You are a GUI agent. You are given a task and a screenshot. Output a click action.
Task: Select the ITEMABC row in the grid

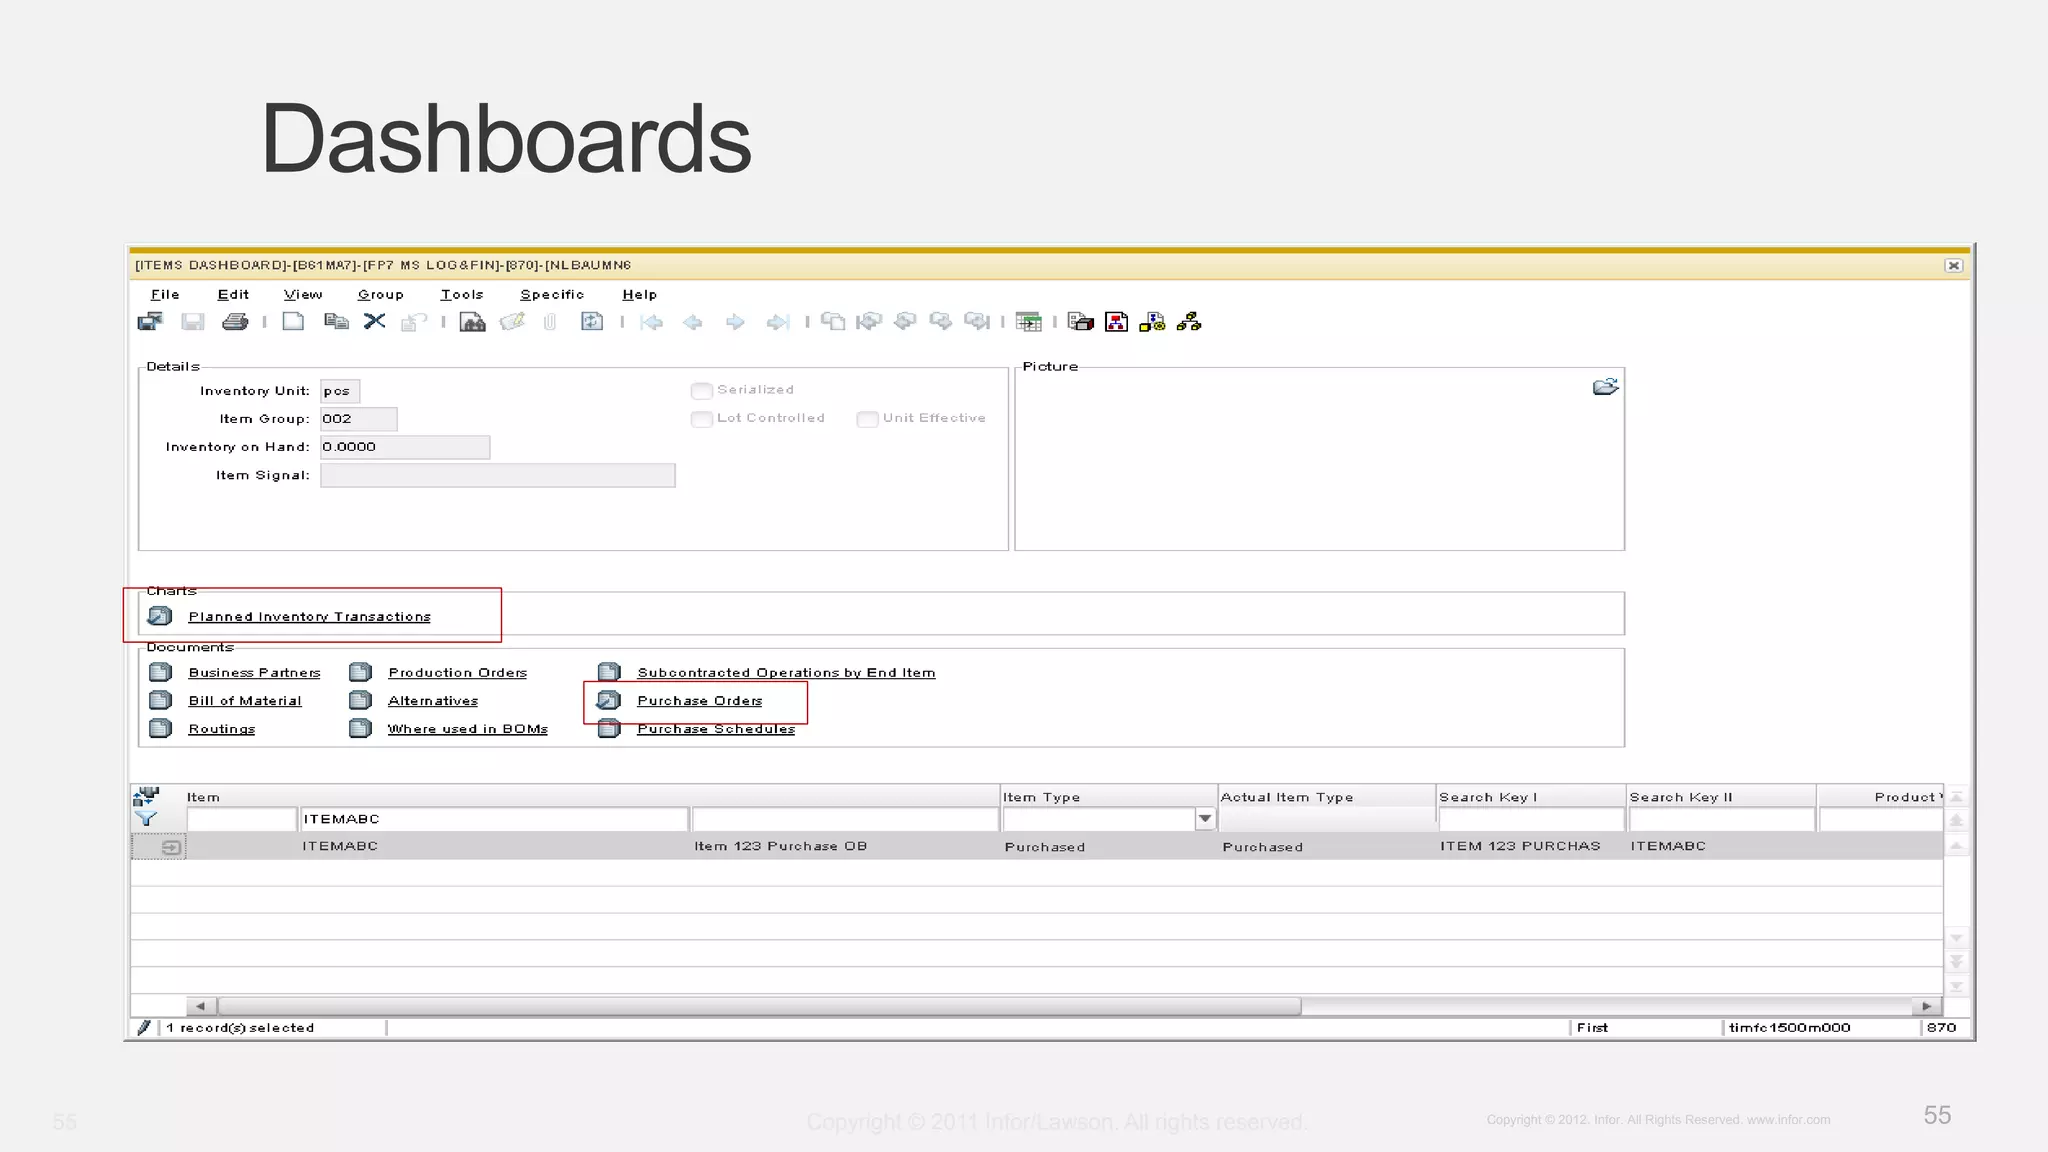click(x=340, y=846)
